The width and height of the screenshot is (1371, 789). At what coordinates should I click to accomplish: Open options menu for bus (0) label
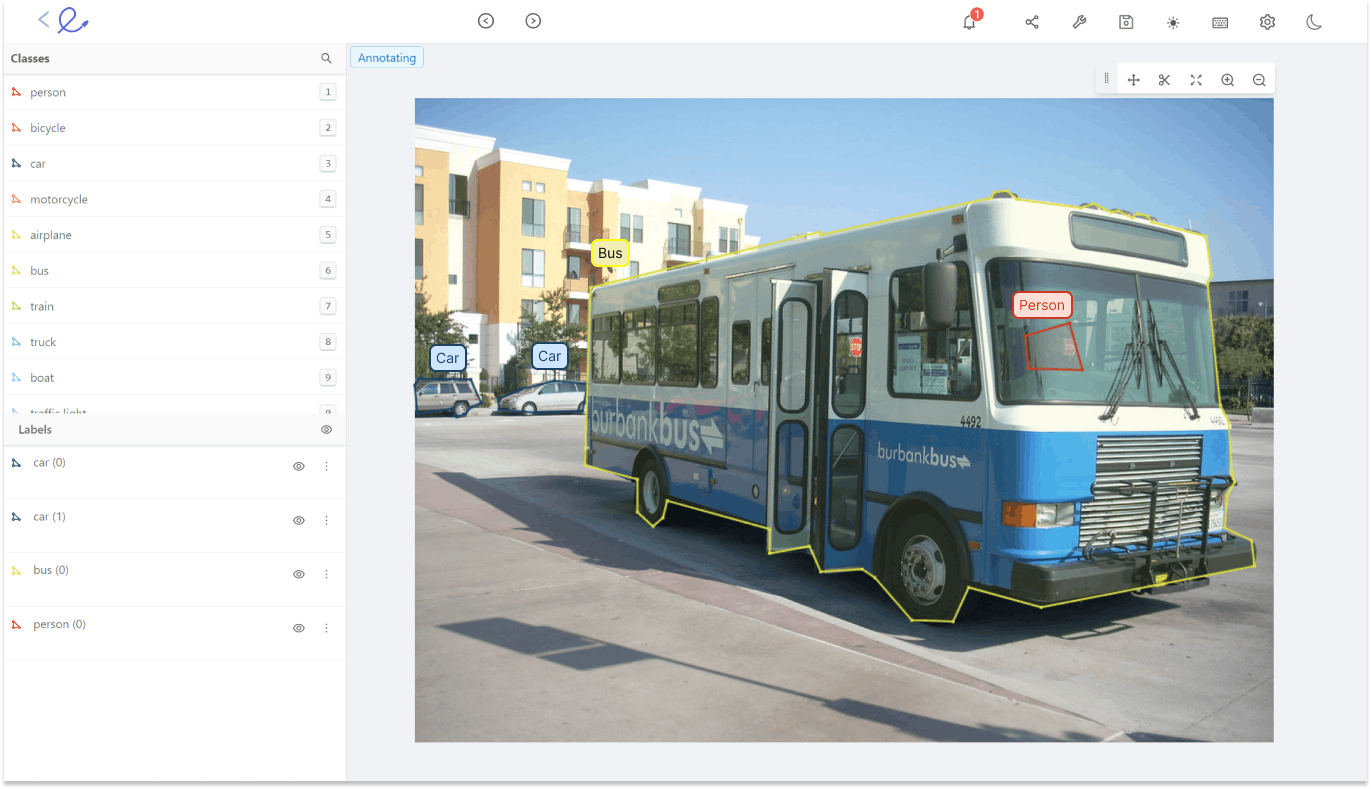coord(326,574)
